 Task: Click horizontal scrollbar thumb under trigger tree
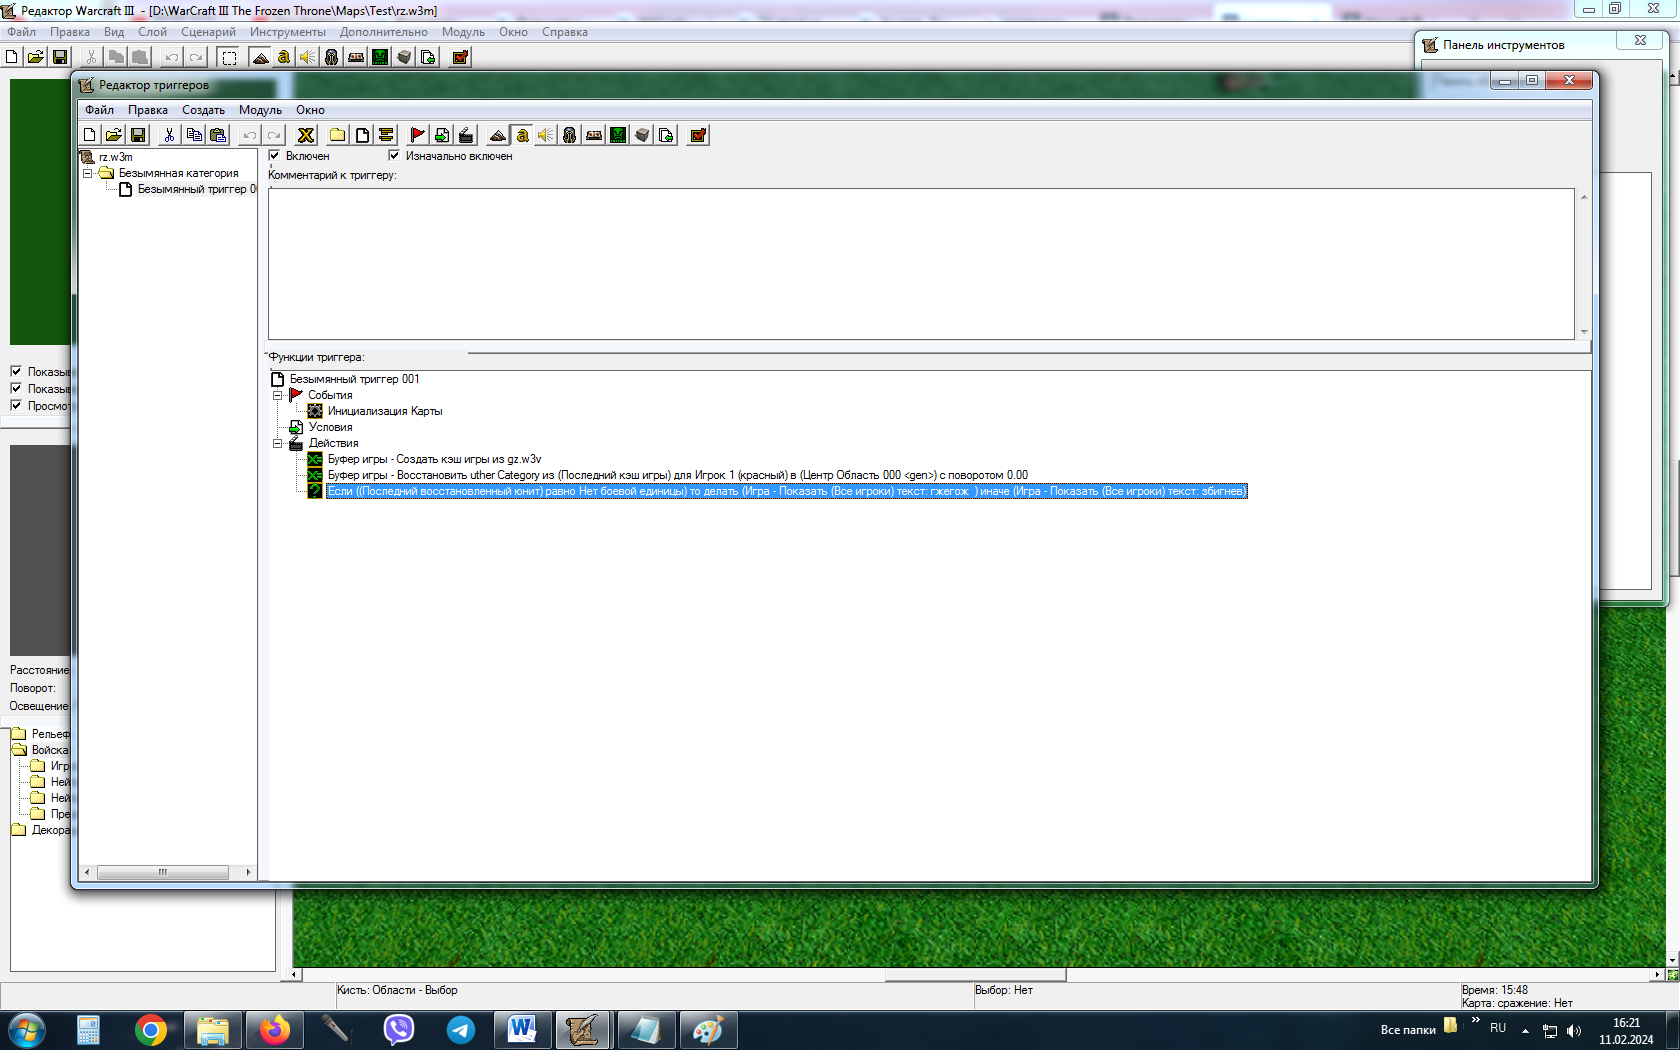tap(162, 872)
